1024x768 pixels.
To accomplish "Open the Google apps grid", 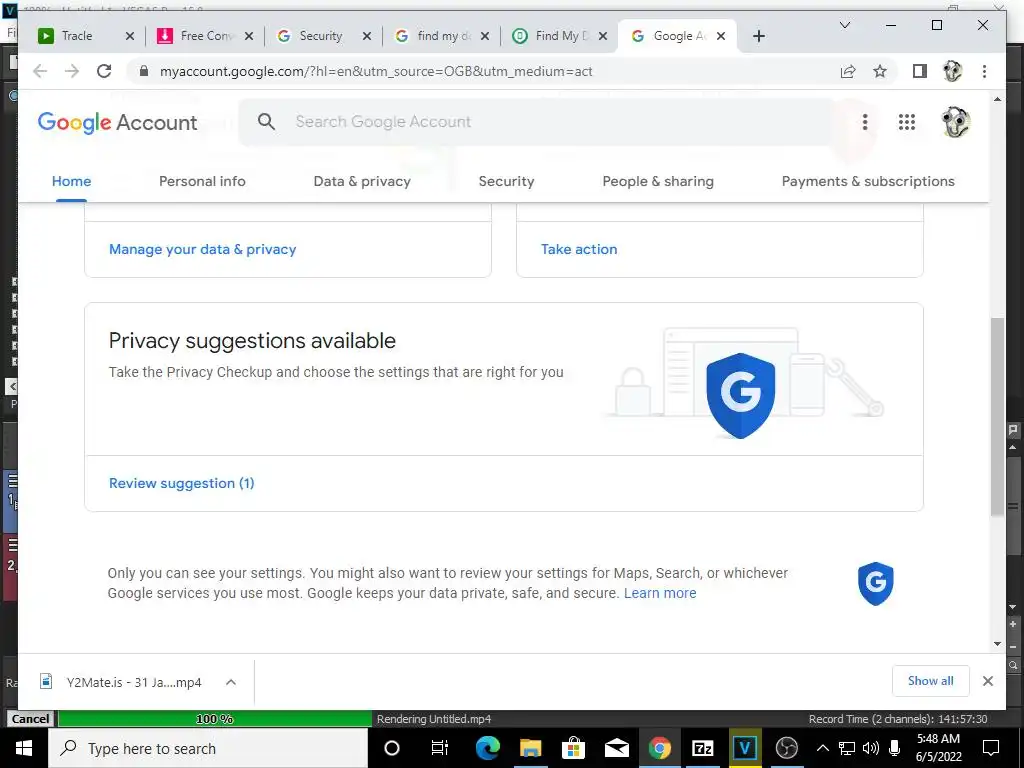I will (x=906, y=121).
